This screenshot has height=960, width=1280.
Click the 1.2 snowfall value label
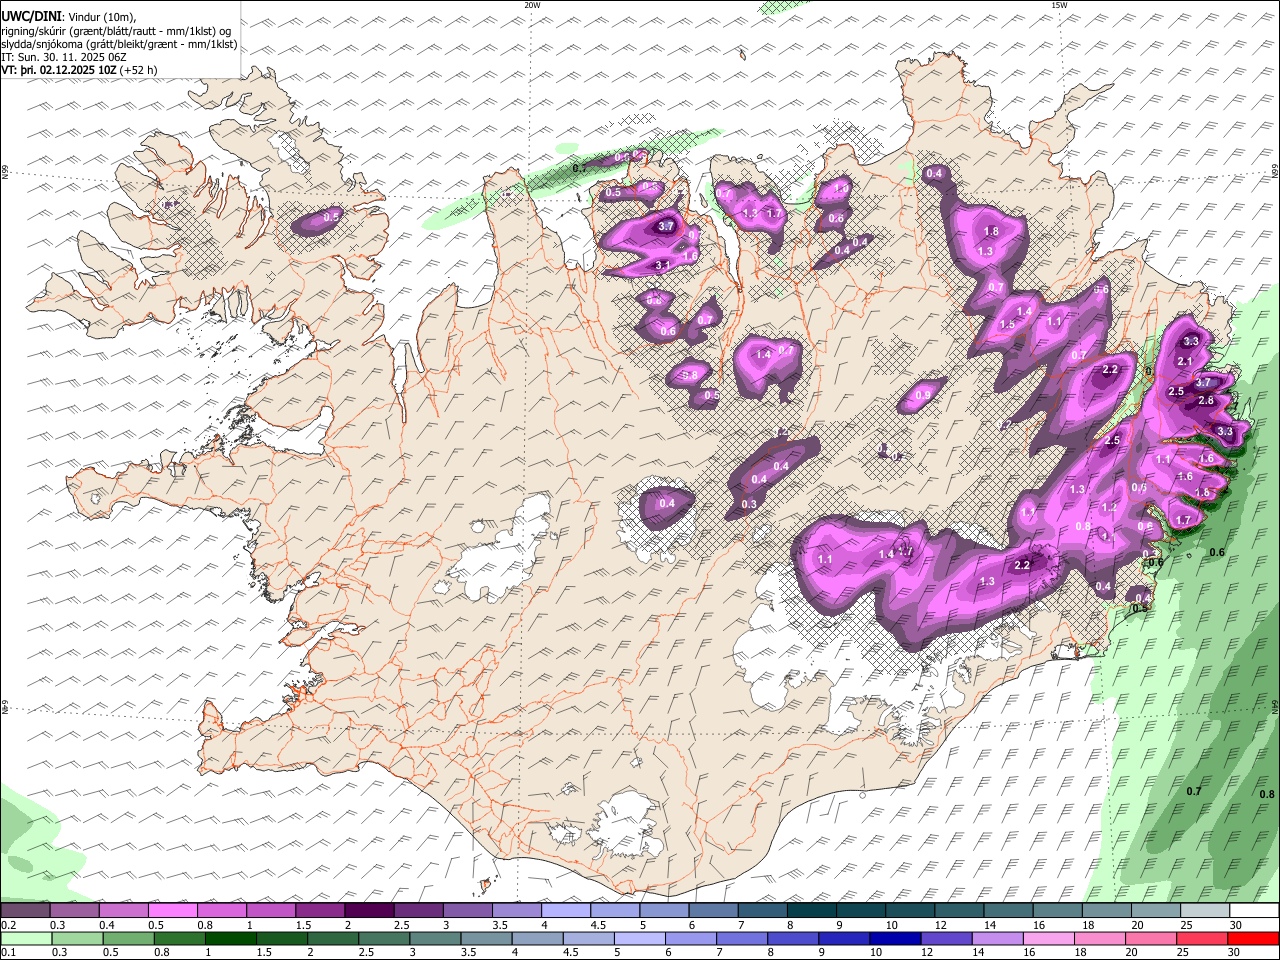point(1108,508)
